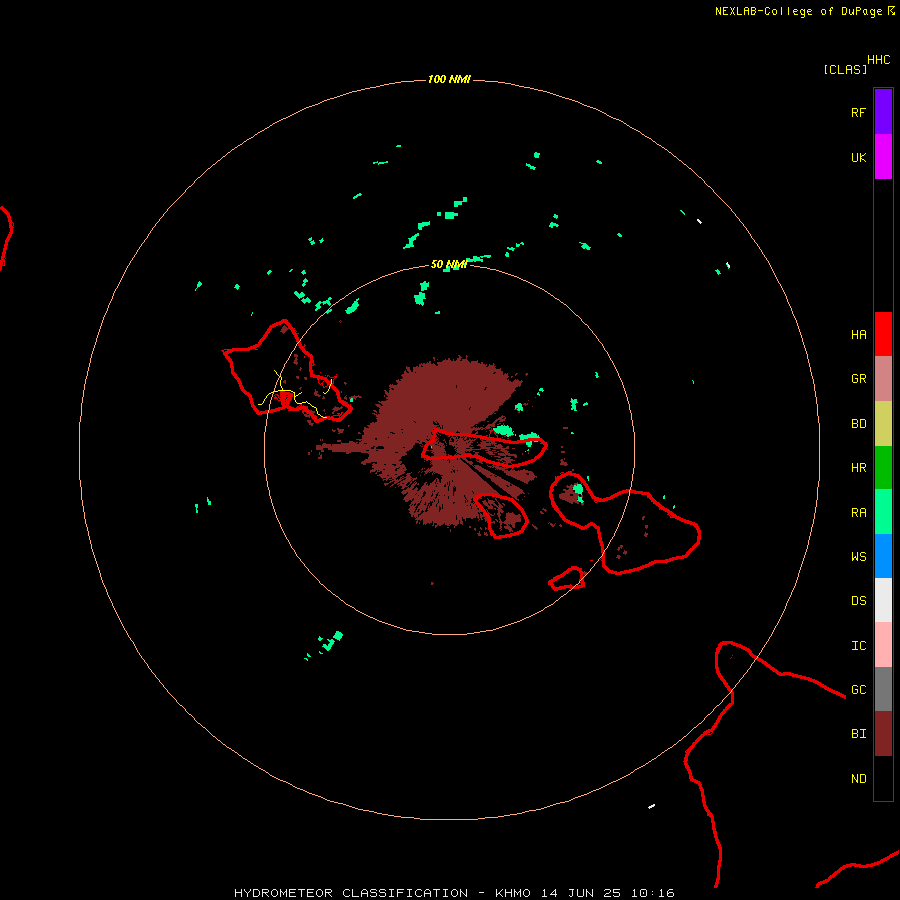Click the RF legend label

click(858, 112)
